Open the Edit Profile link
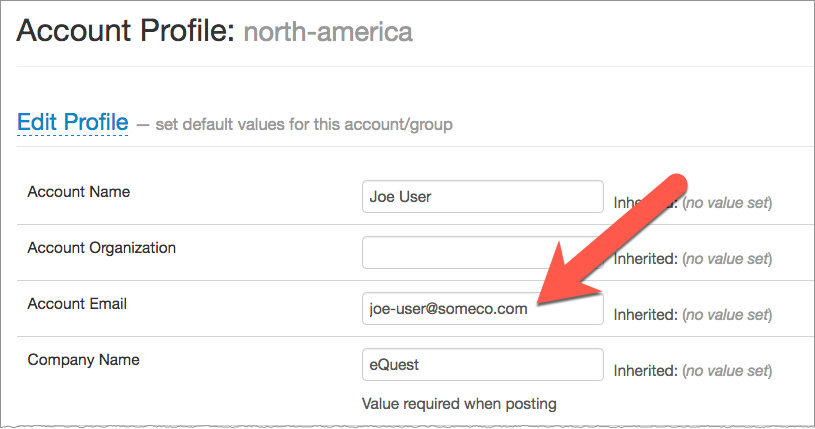This screenshot has height=429, width=815. pos(72,122)
